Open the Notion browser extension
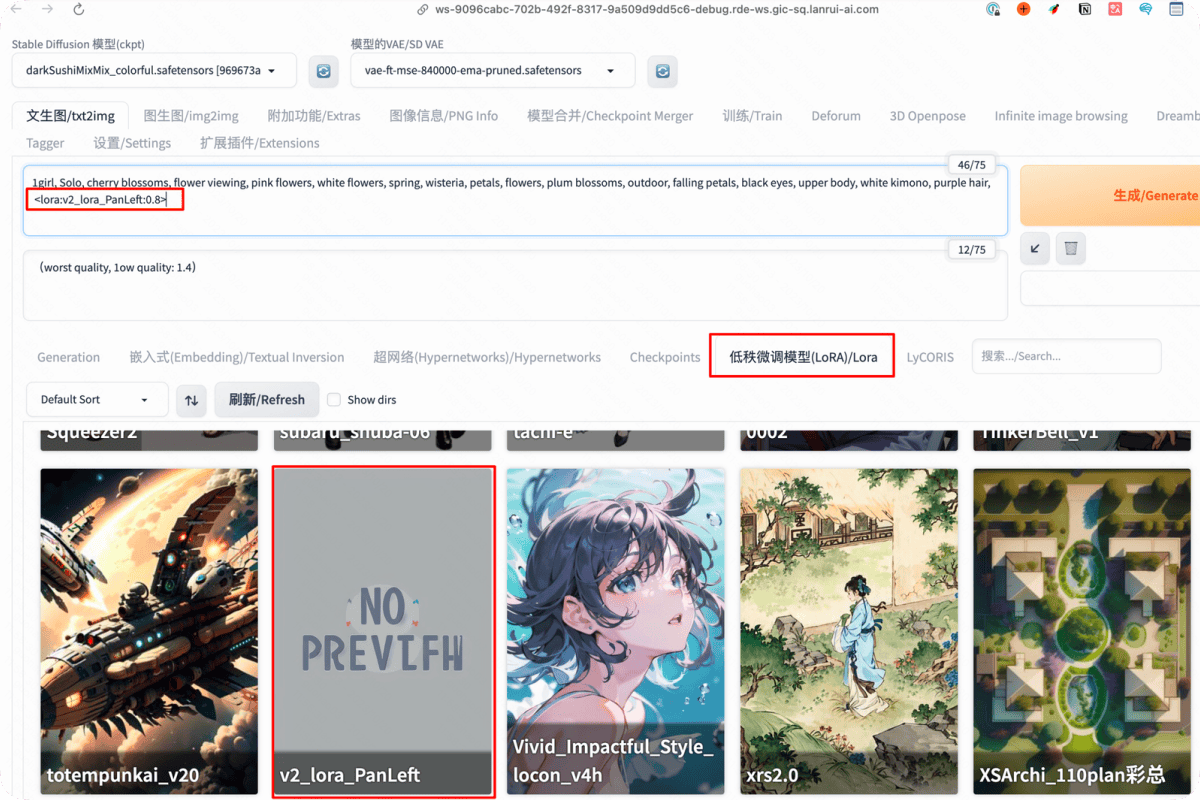The width and height of the screenshot is (1200, 800). point(1085,9)
